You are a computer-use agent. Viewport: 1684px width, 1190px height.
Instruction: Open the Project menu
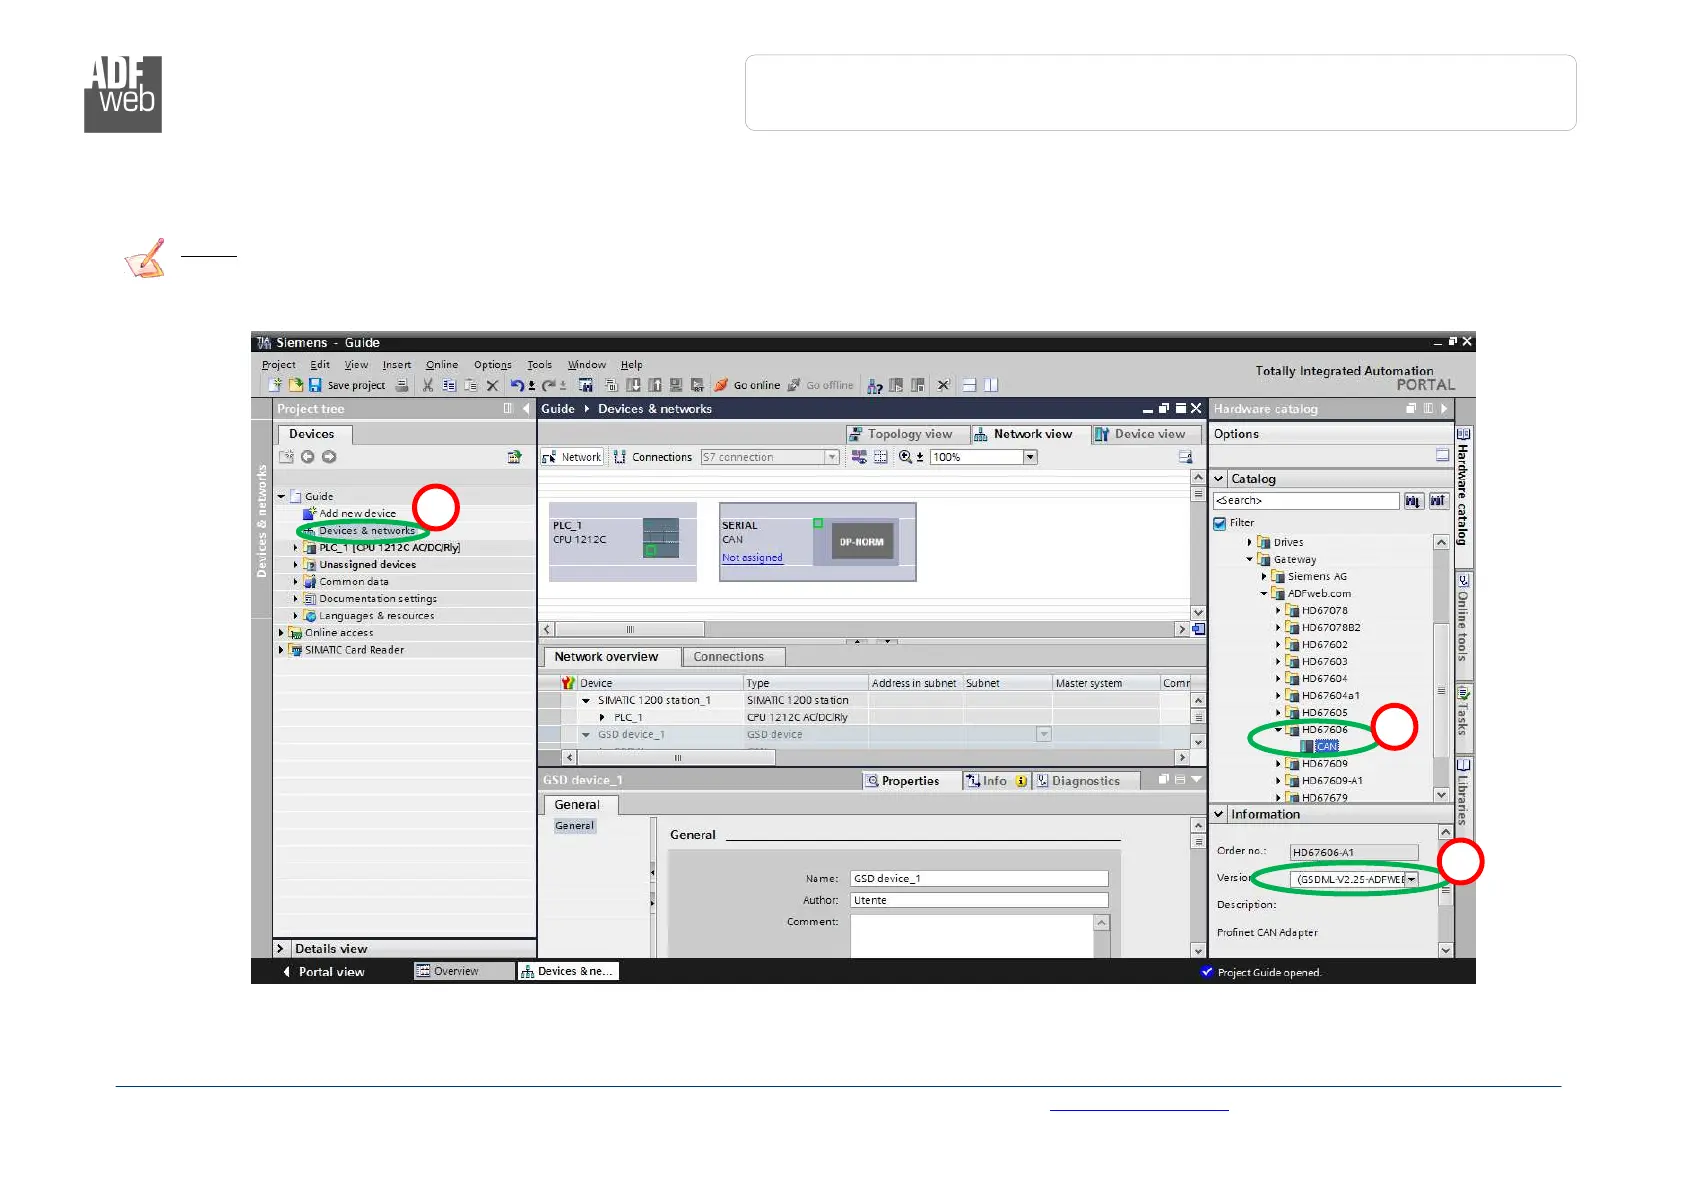[279, 365]
